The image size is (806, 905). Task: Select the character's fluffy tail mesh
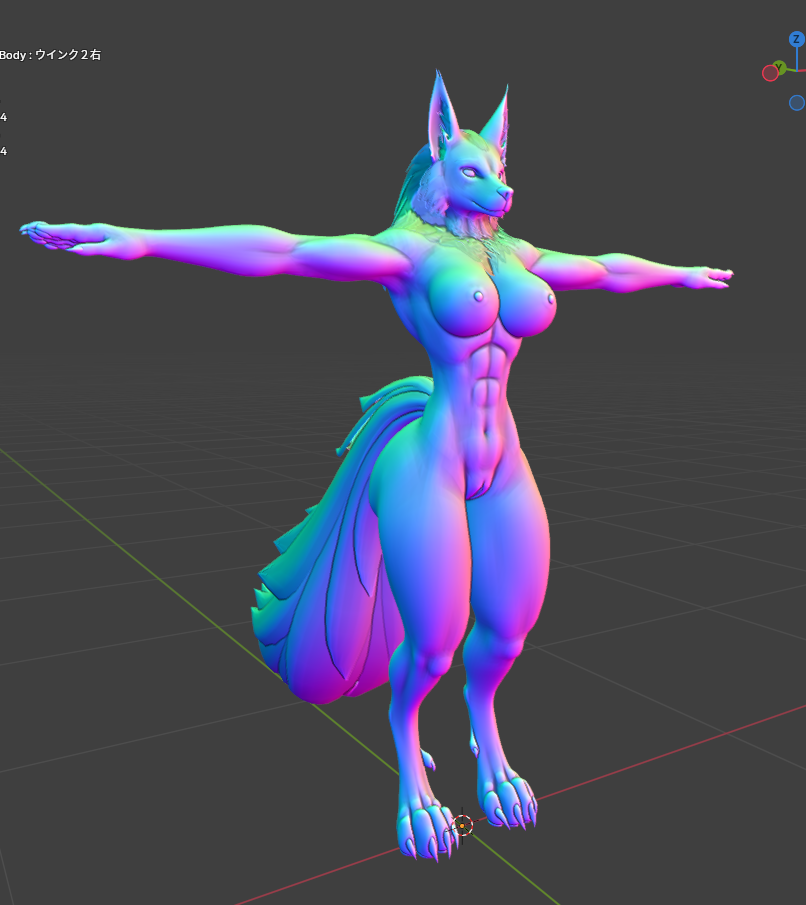coord(320,600)
